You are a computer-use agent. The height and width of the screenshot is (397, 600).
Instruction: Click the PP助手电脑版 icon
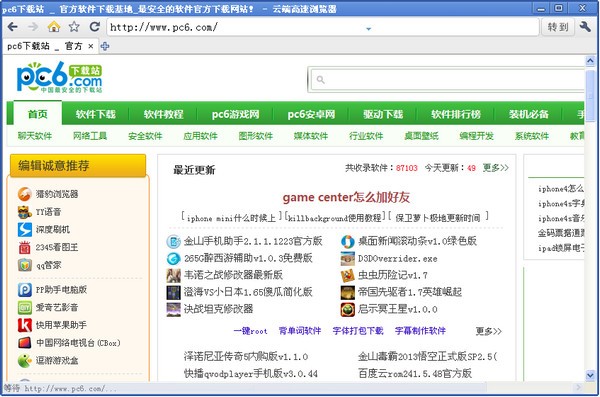[24, 290]
